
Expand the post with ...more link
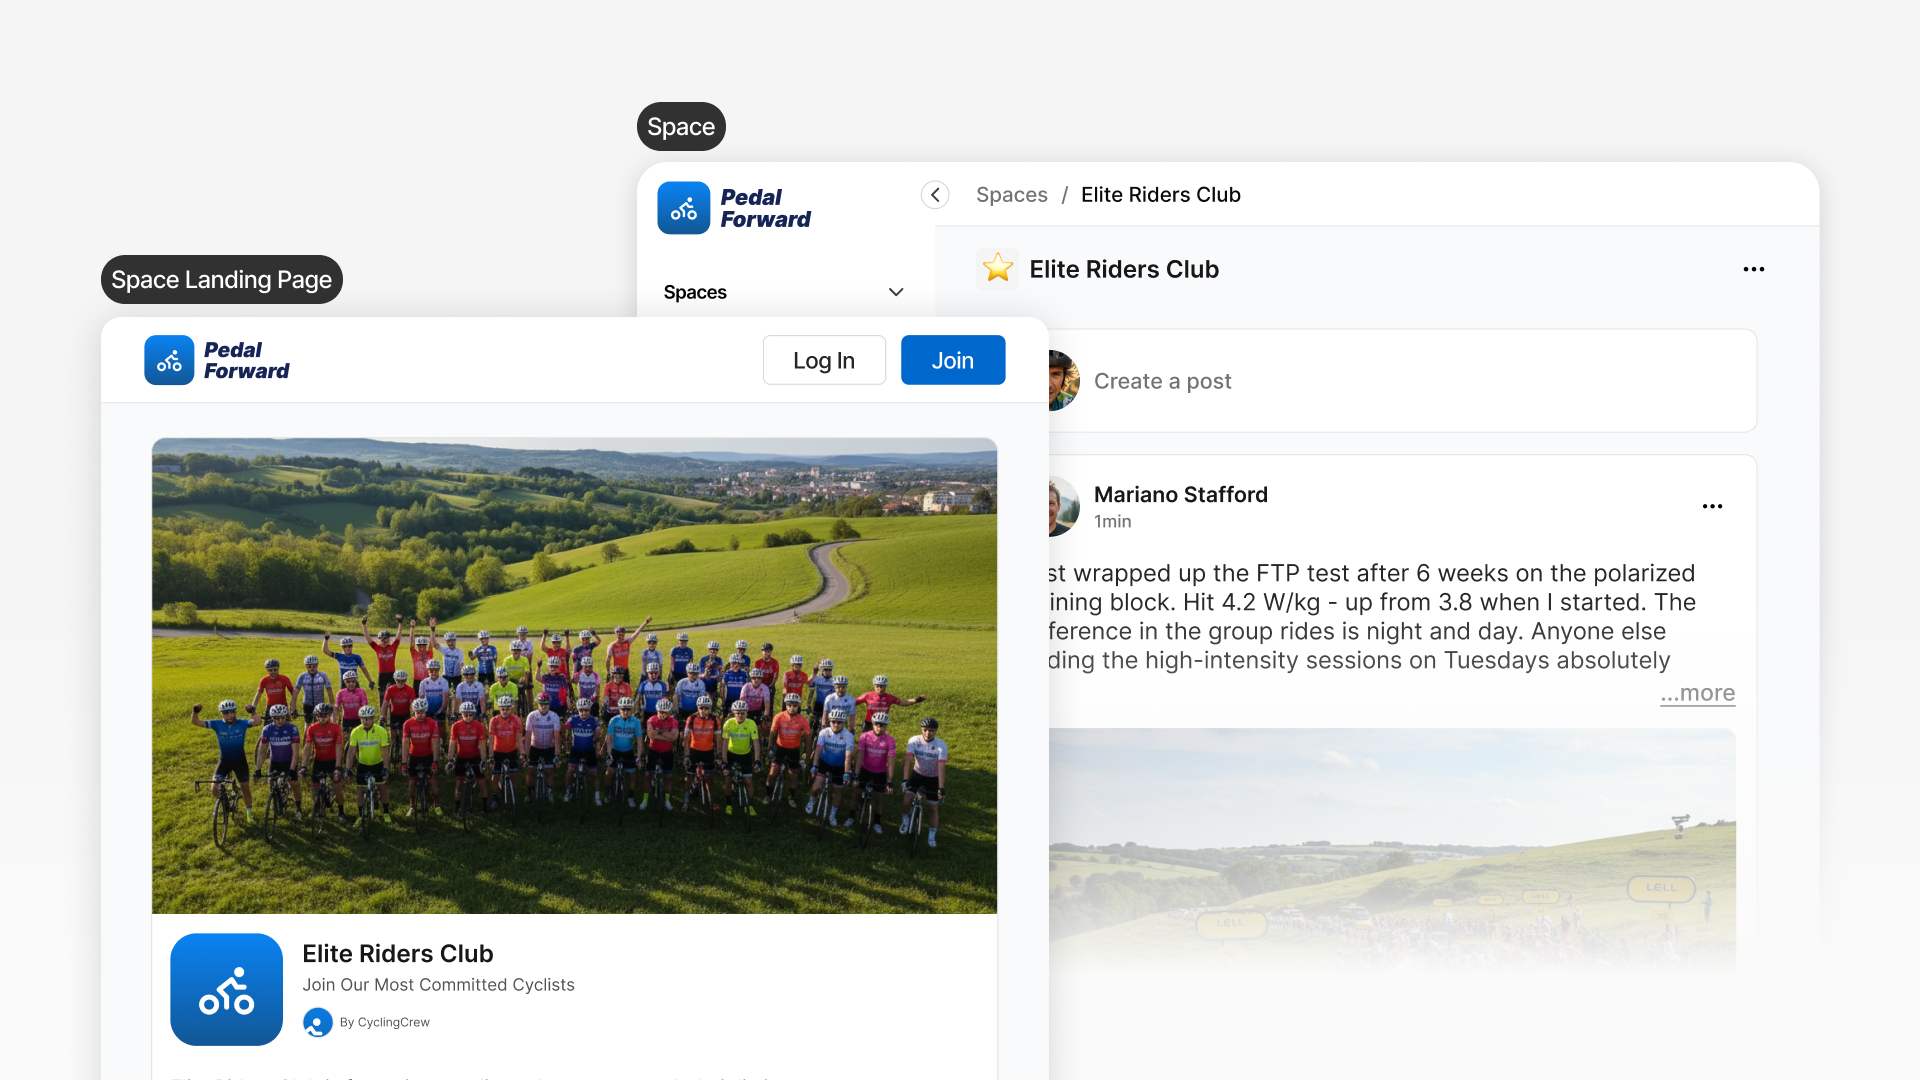1697,693
